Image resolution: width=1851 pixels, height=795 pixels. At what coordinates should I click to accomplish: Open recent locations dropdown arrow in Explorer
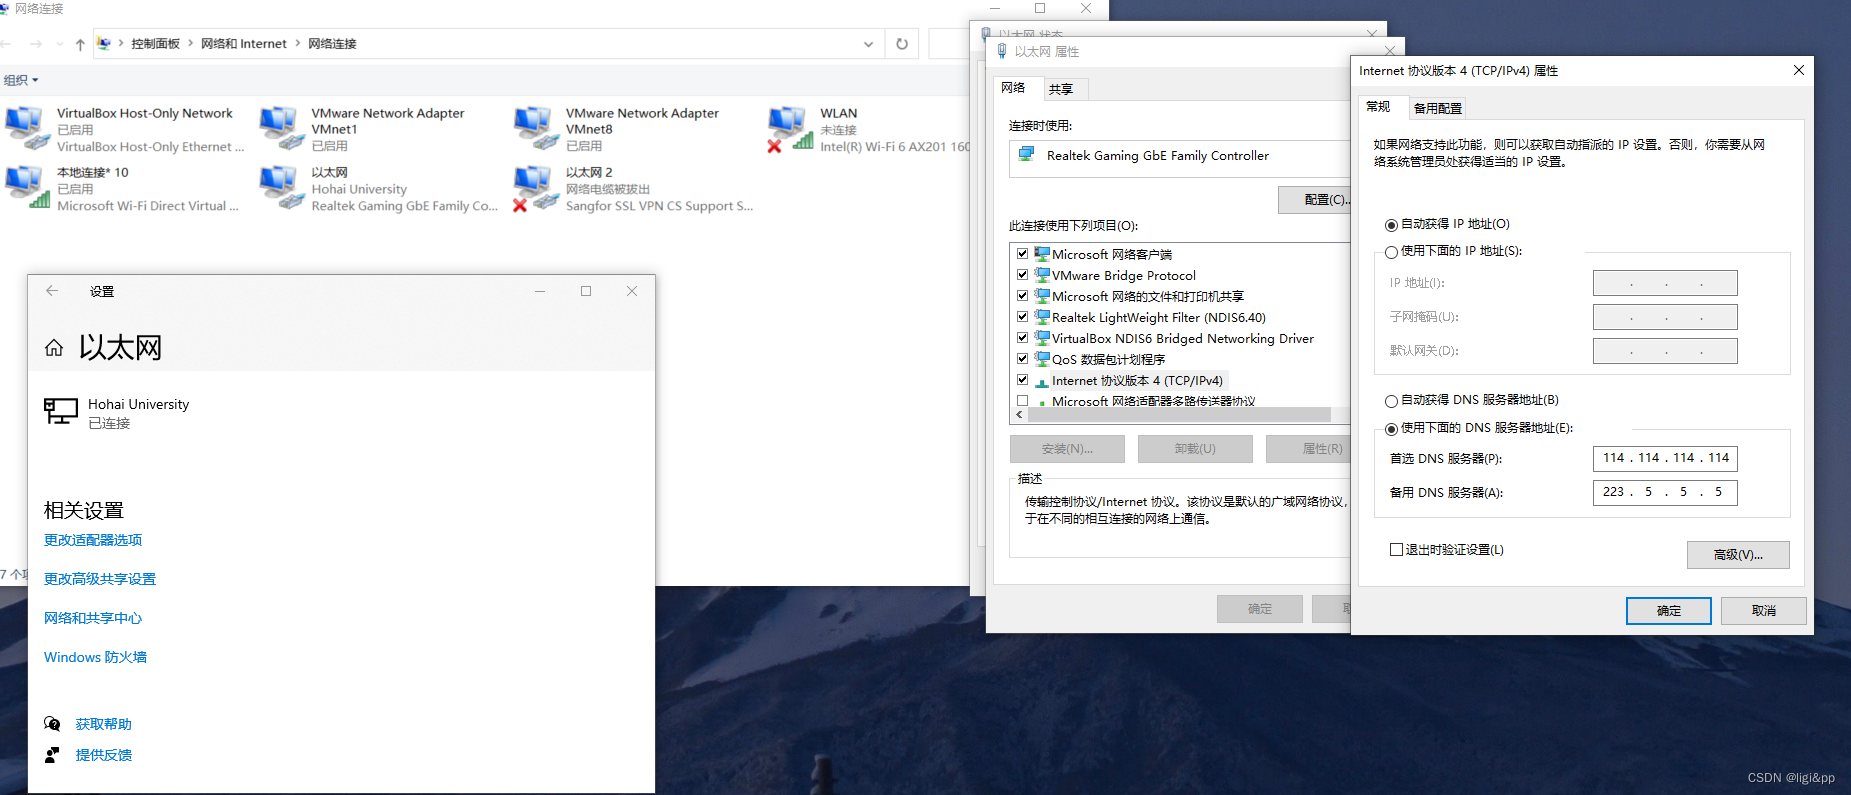pos(59,44)
